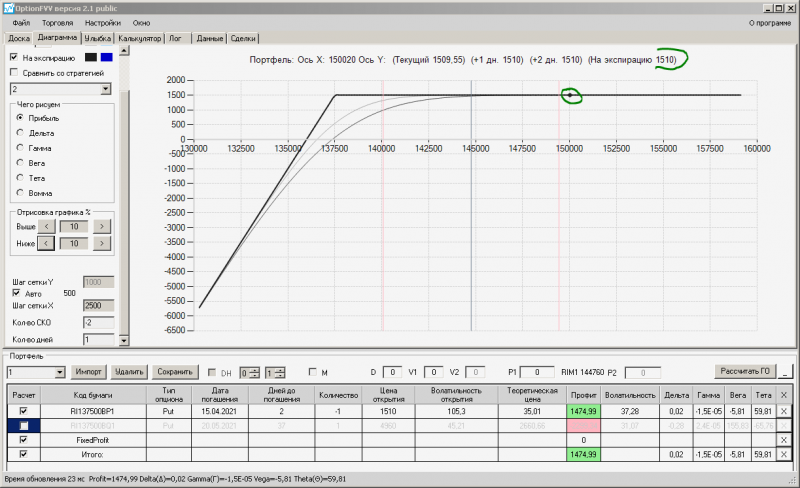The image size is (800, 488).
Task: Click the blue color swatch
Action: coord(107,57)
